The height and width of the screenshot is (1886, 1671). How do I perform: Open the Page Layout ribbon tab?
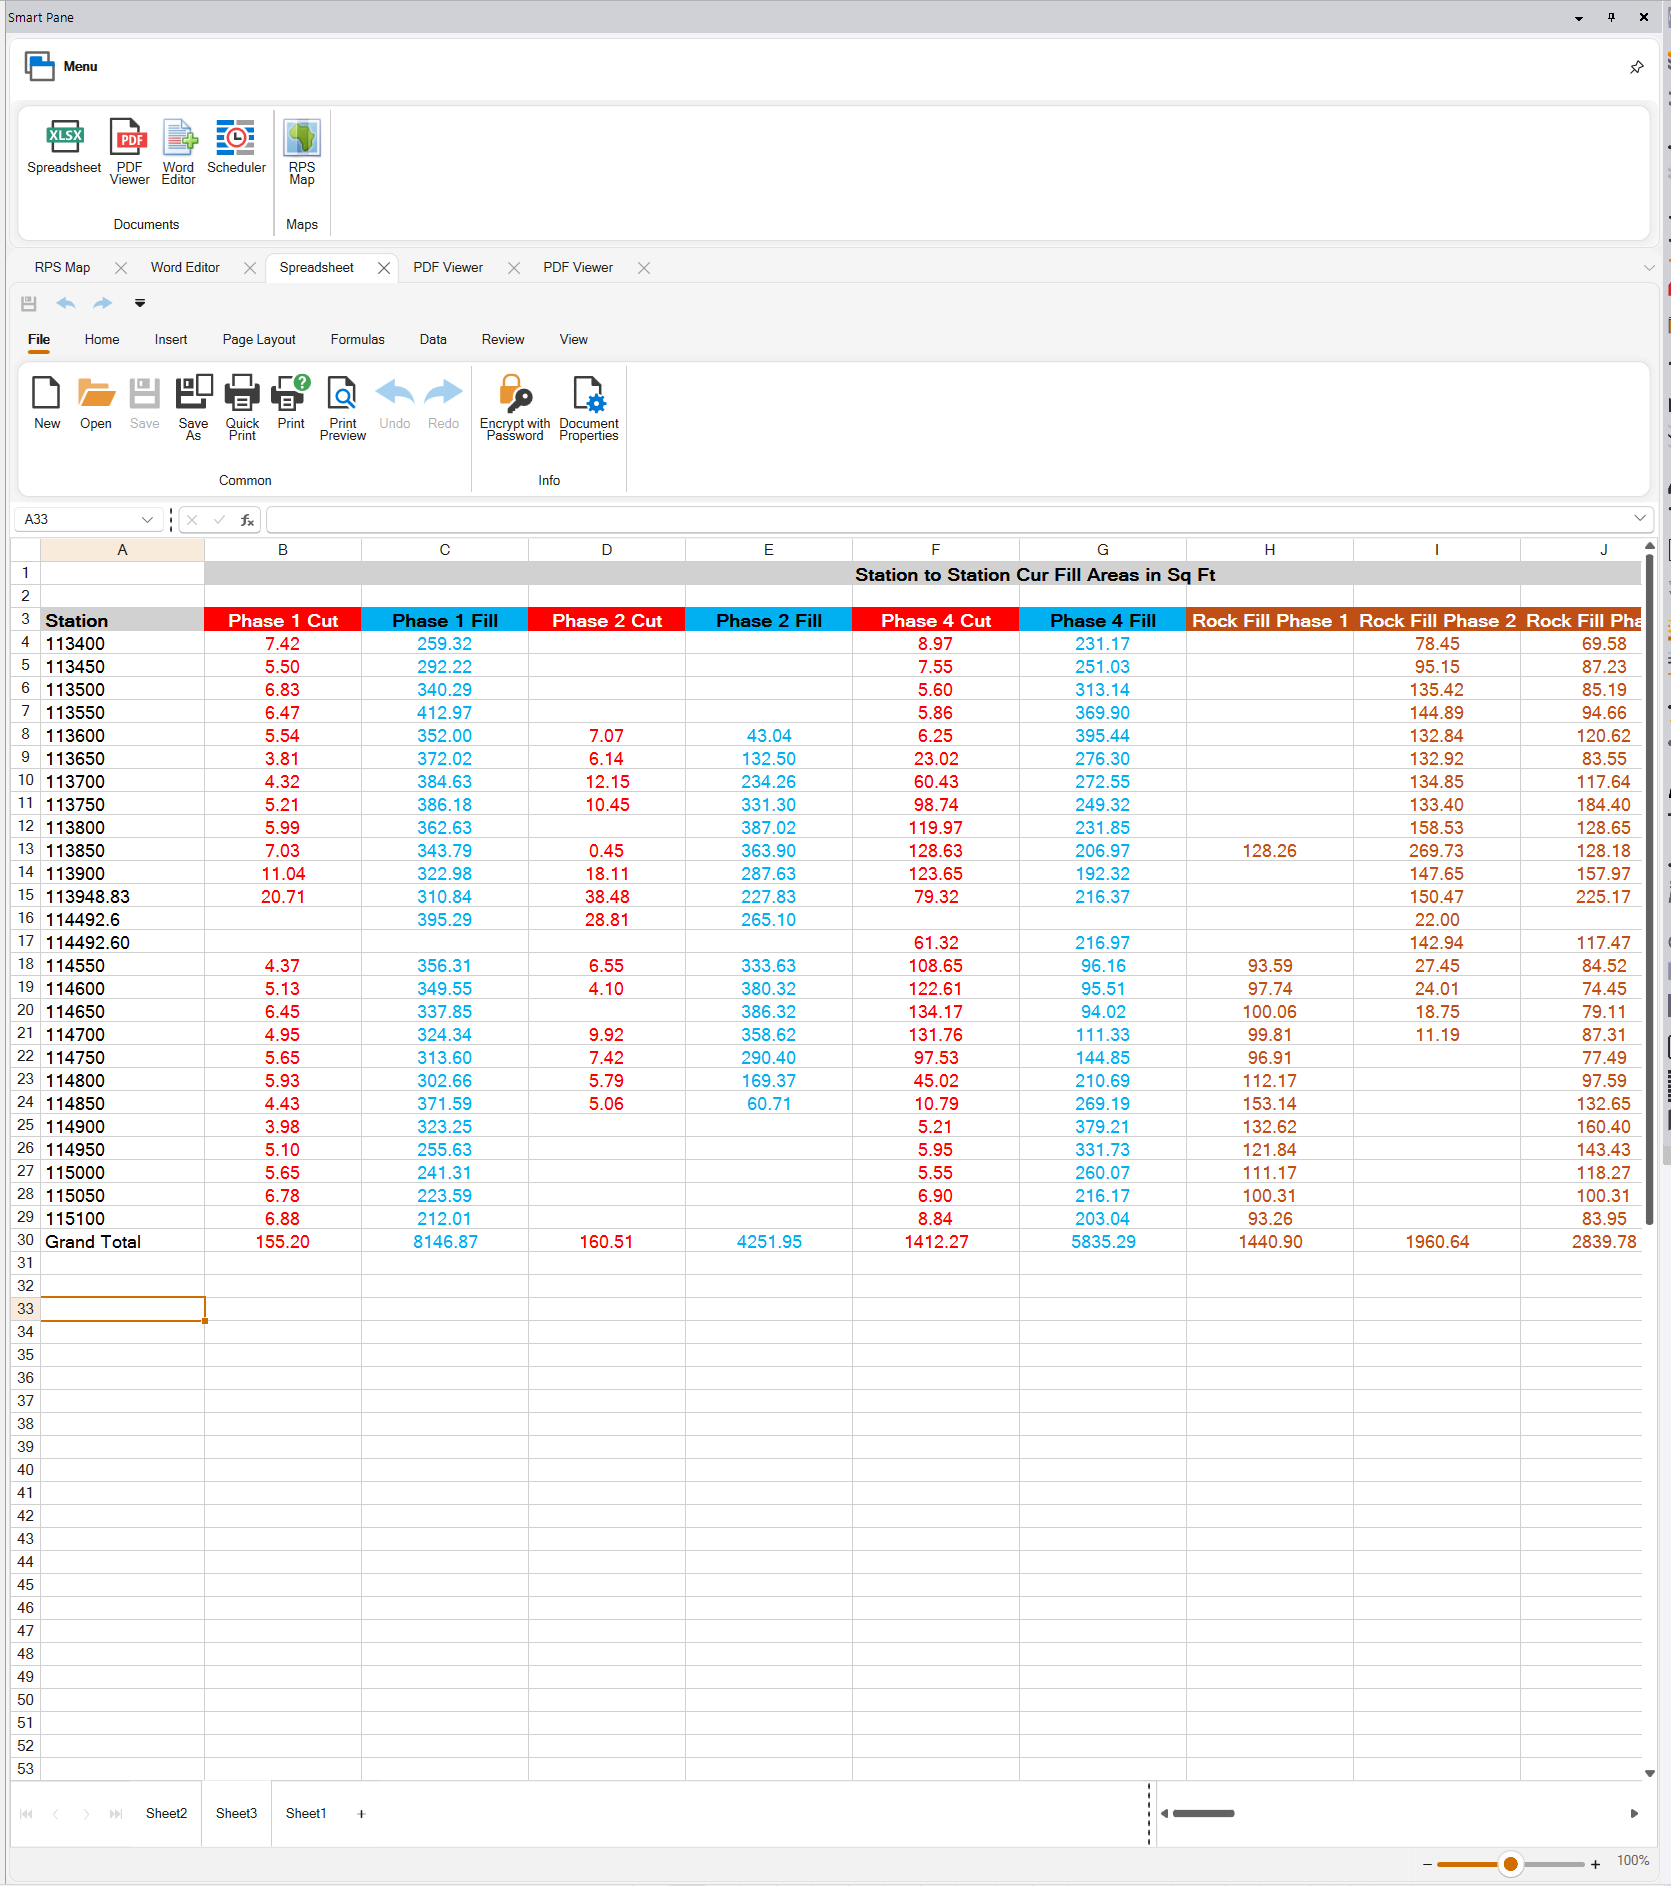259,340
